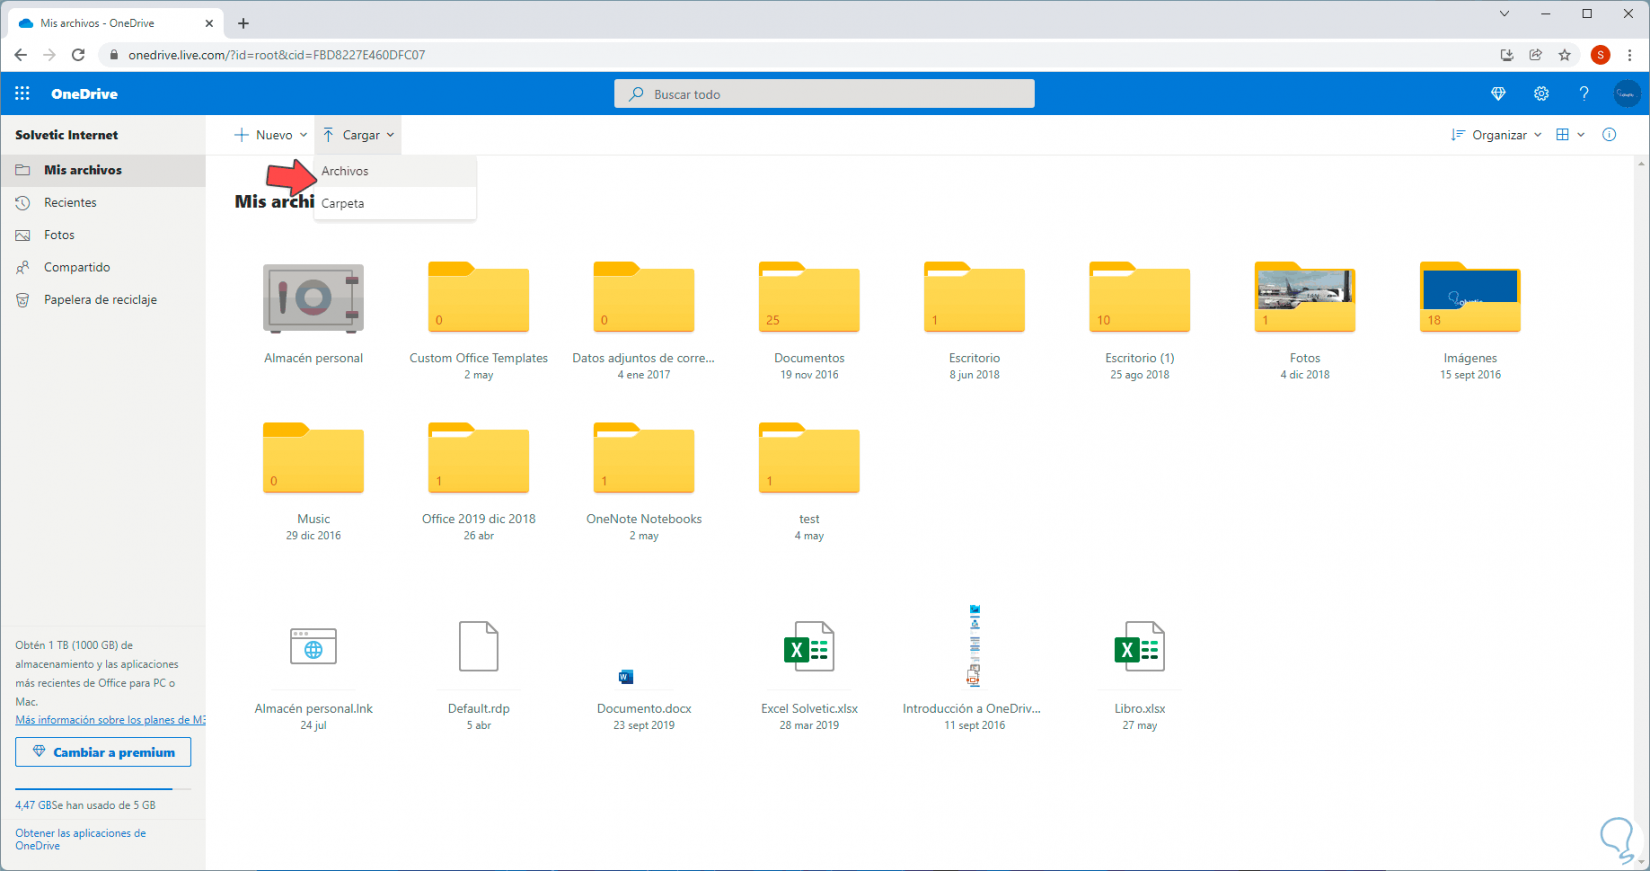Open the test folder
The image size is (1650, 871).
pos(809,458)
